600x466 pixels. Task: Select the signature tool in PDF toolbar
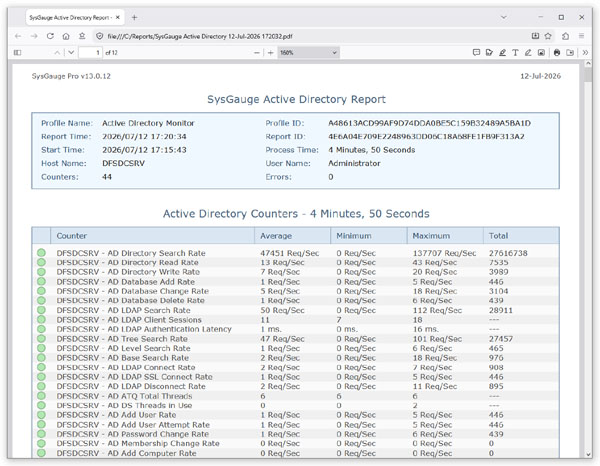point(489,52)
